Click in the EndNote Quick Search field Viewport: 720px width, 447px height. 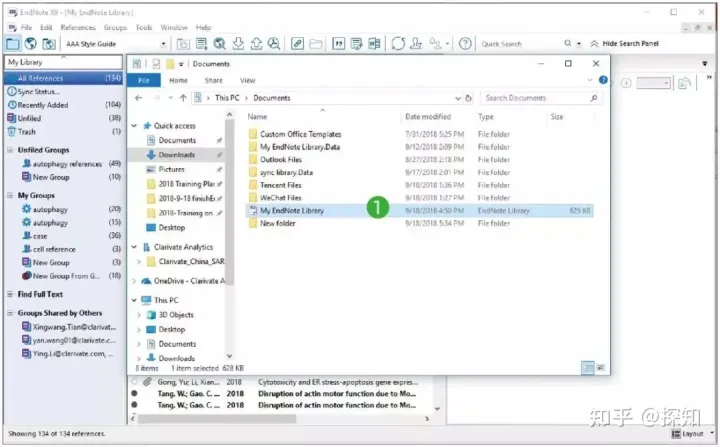point(519,44)
